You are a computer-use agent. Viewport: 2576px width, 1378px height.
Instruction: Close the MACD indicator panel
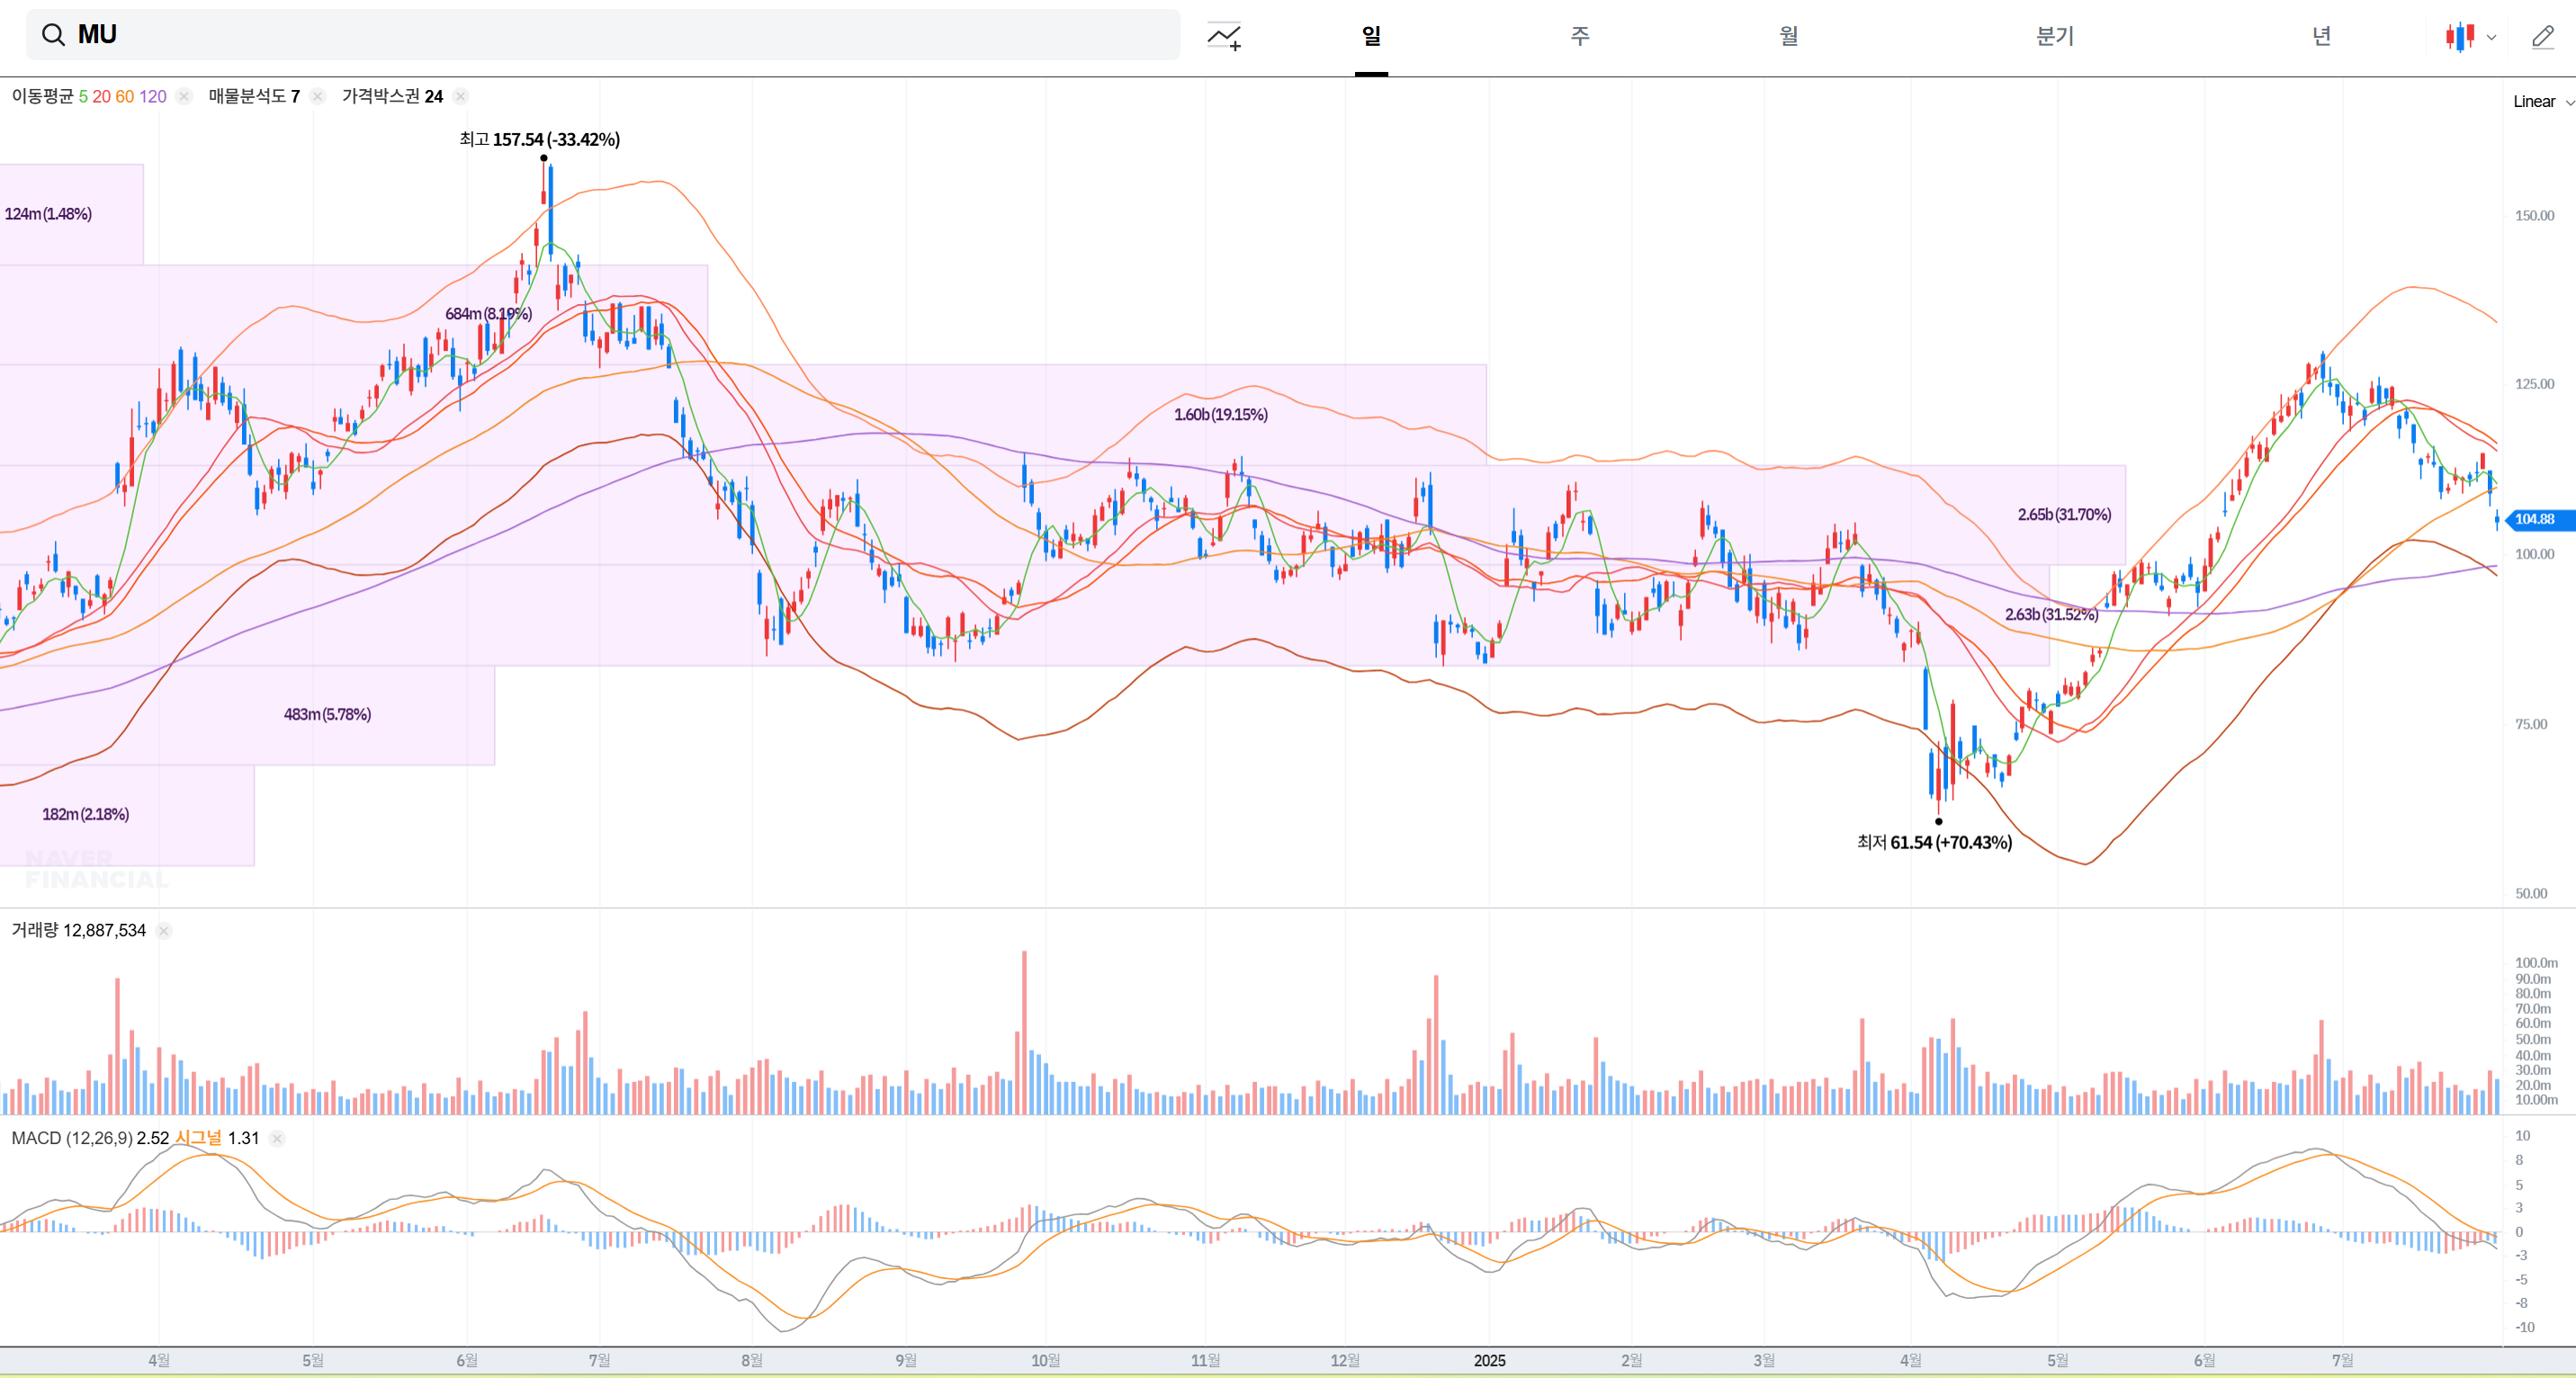pos(277,1139)
